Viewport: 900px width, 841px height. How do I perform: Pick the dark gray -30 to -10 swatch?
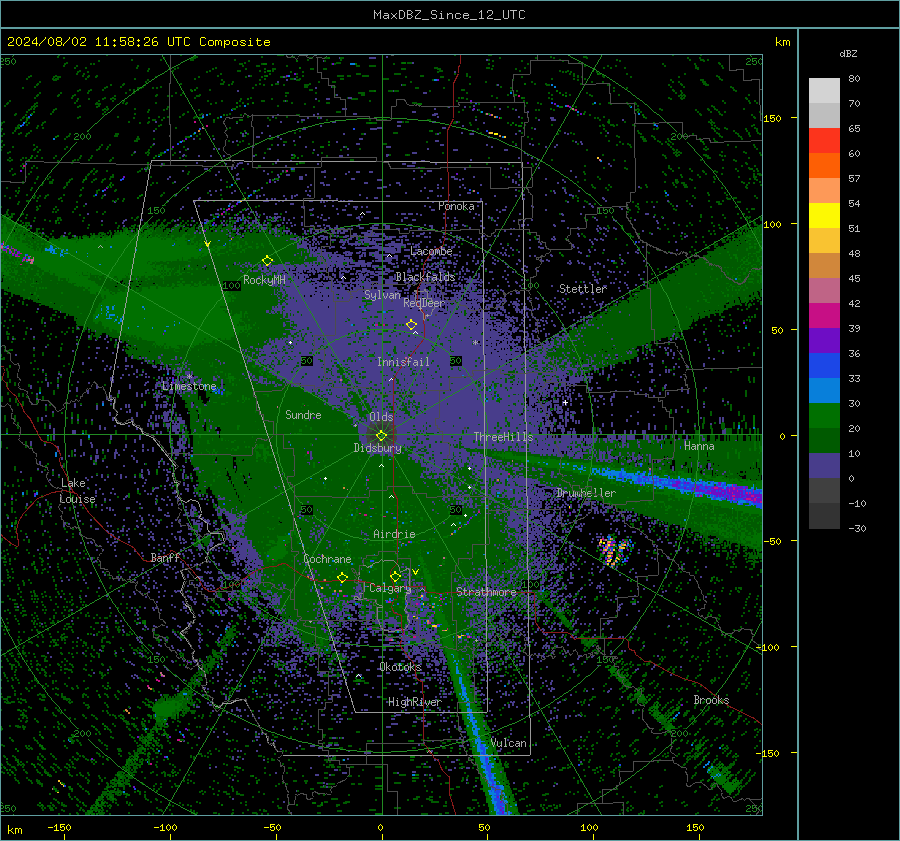click(x=824, y=516)
